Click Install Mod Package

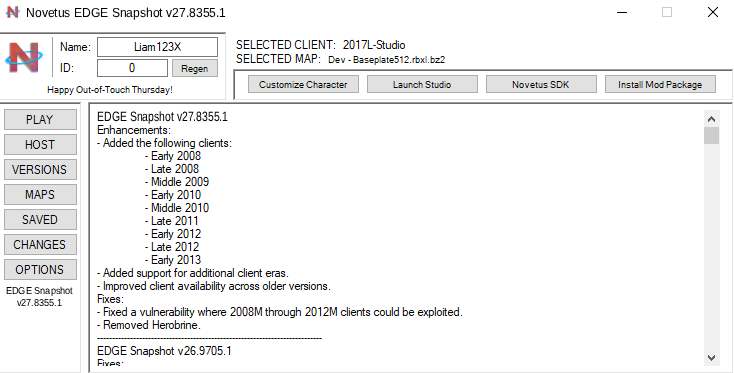pyautogui.click(x=660, y=85)
